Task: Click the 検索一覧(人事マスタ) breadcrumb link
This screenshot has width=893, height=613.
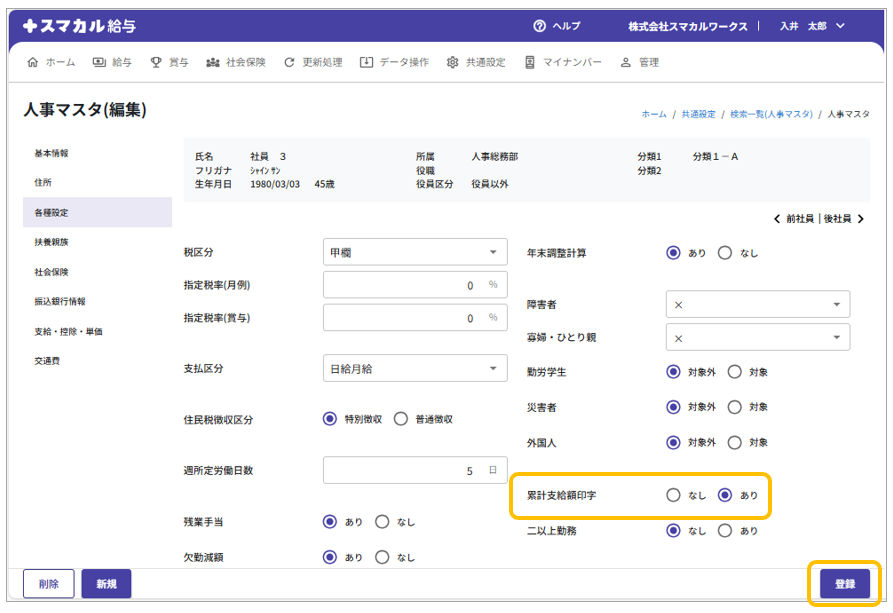Action: [771, 115]
